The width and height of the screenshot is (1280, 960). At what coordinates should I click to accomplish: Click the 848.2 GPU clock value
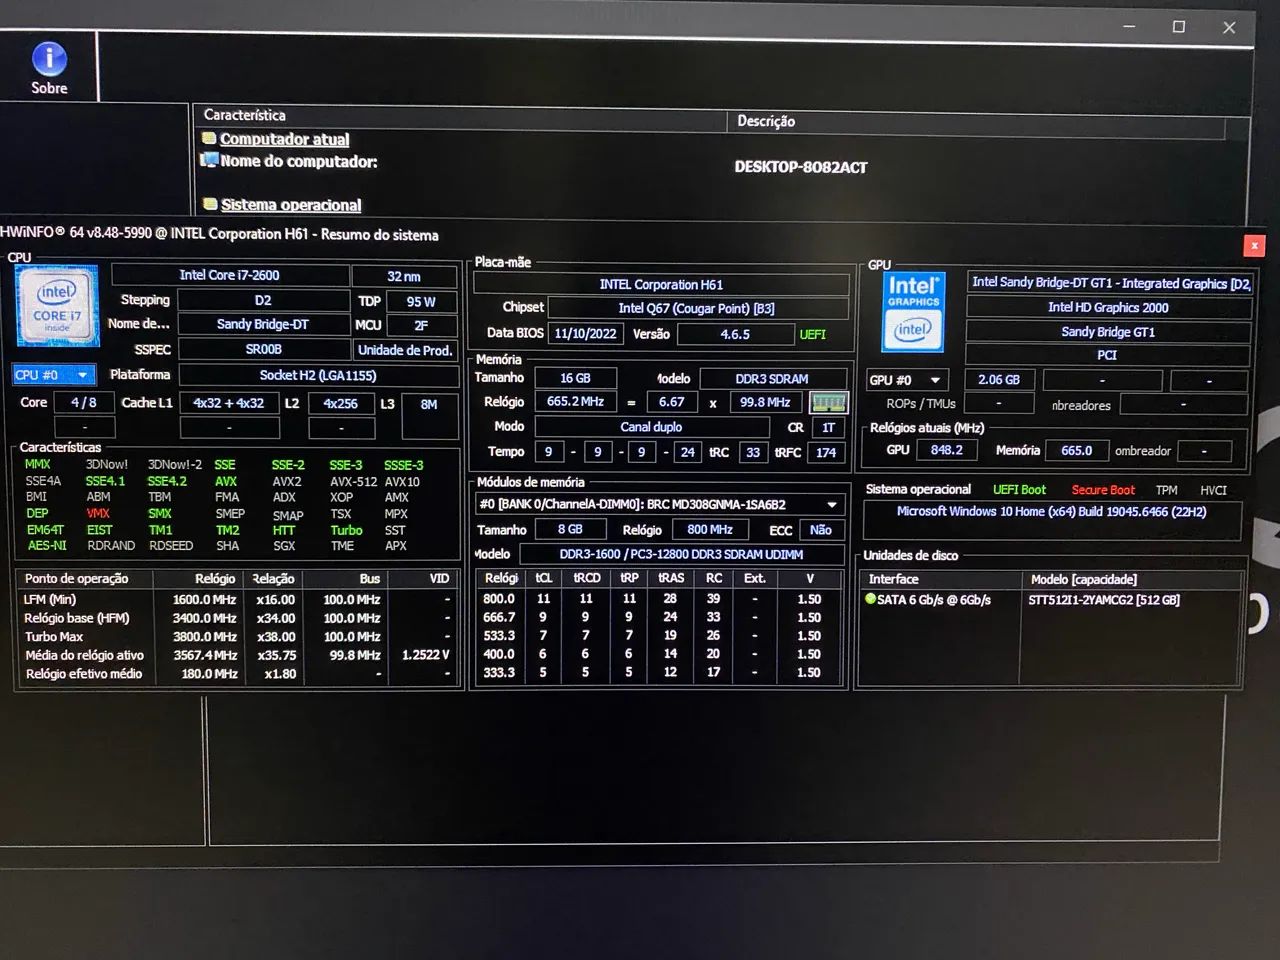[x=946, y=450]
